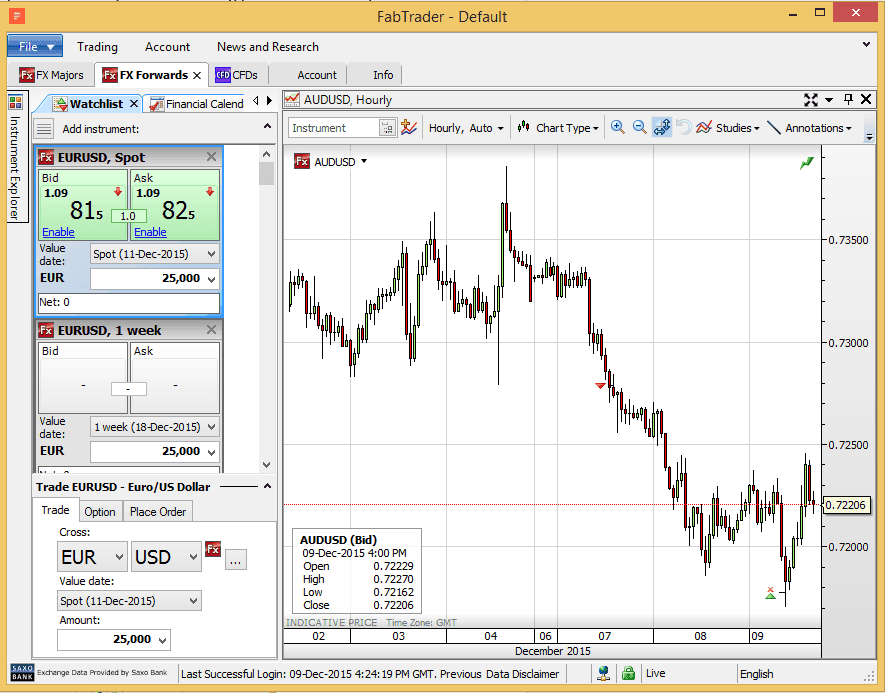Open the Account menu
The image size is (885, 693).
pyautogui.click(x=167, y=47)
